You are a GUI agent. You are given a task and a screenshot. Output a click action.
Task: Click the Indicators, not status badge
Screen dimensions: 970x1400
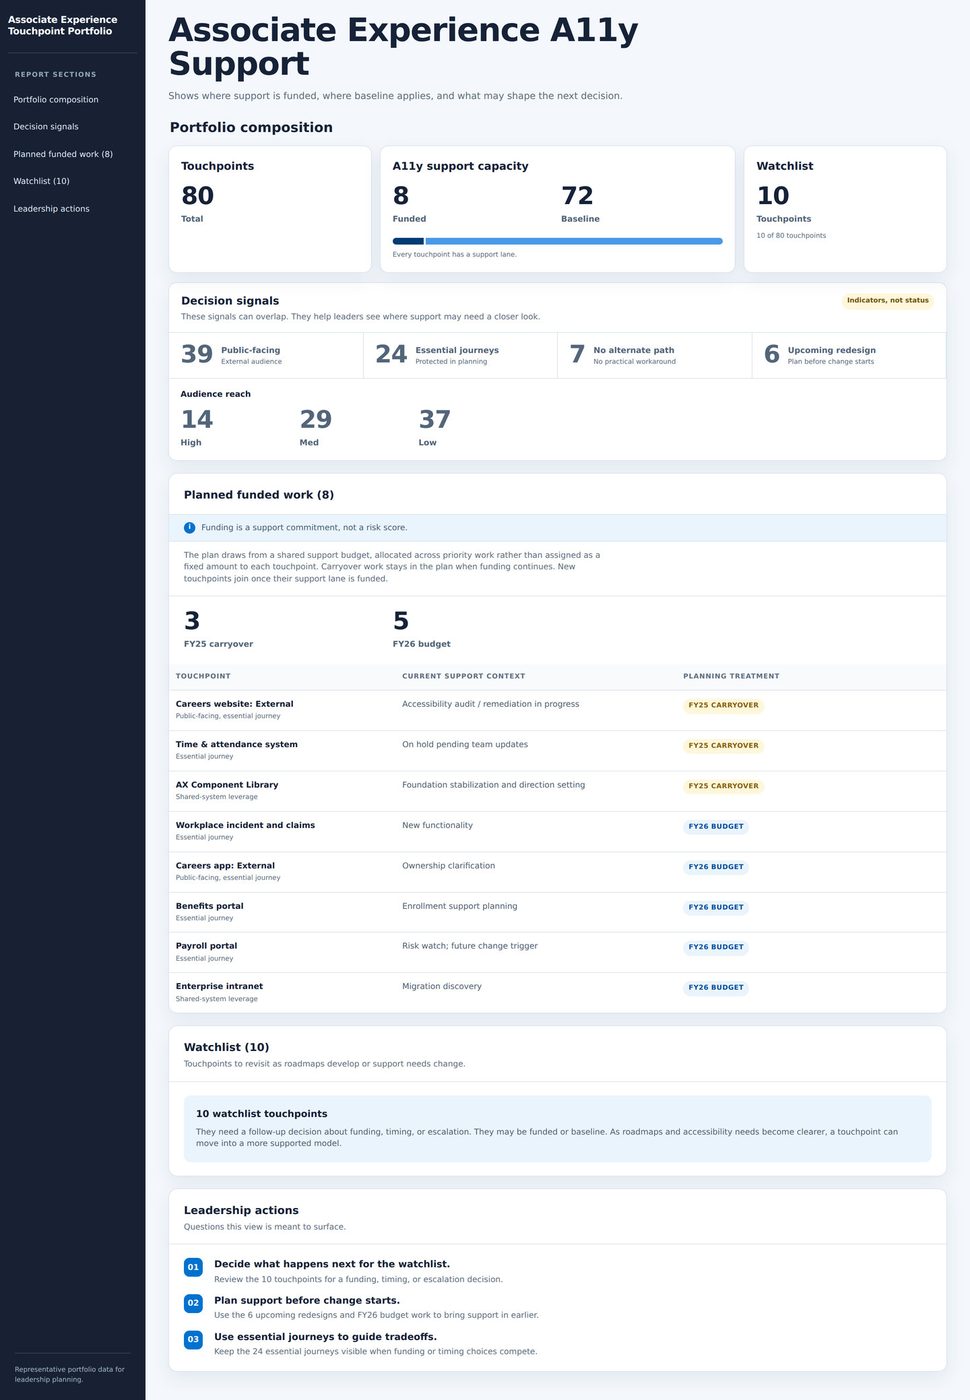coord(888,300)
